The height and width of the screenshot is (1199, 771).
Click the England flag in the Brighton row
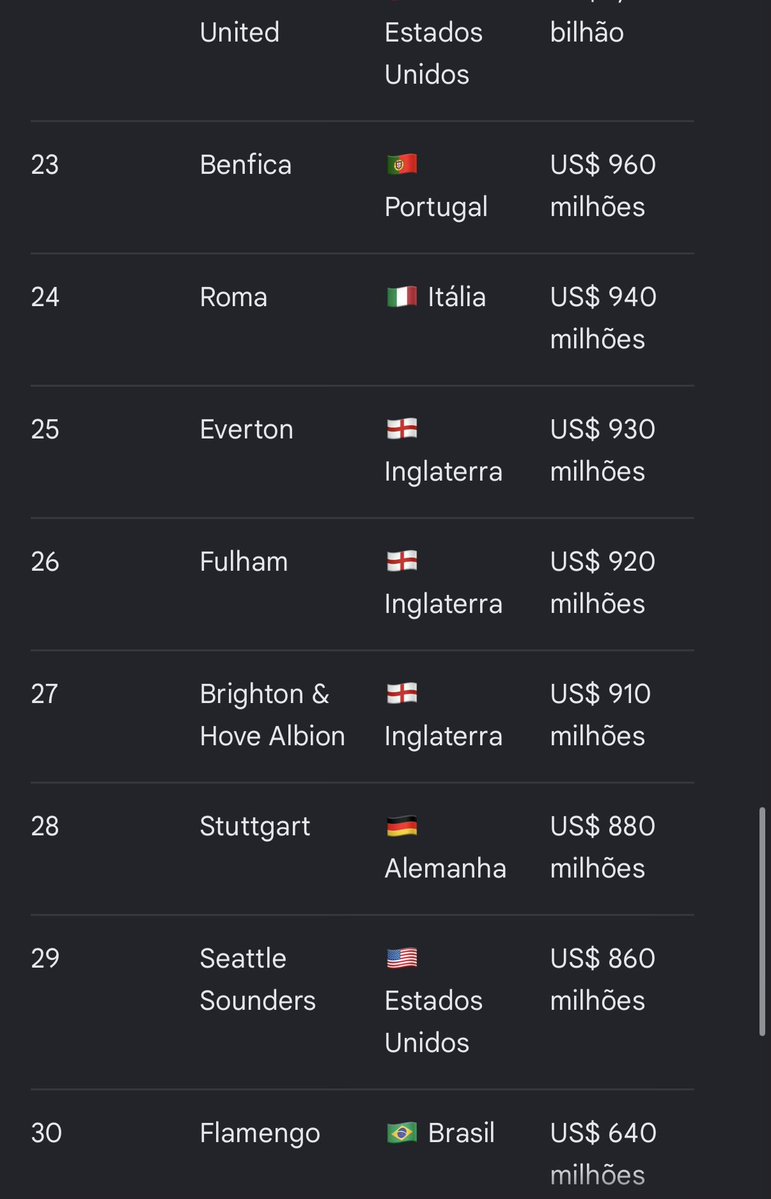pyautogui.click(x=402, y=694)
